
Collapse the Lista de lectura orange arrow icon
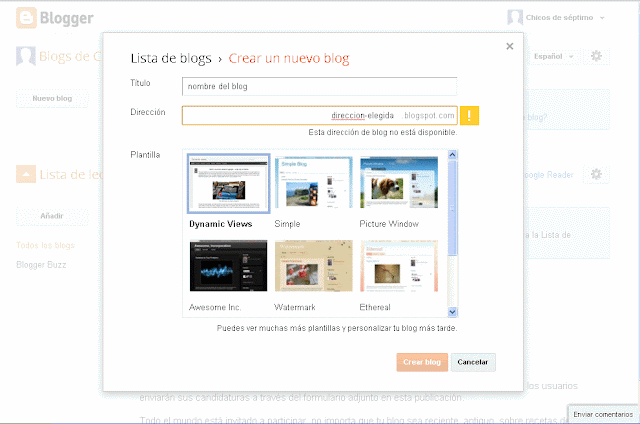(26, 174)
